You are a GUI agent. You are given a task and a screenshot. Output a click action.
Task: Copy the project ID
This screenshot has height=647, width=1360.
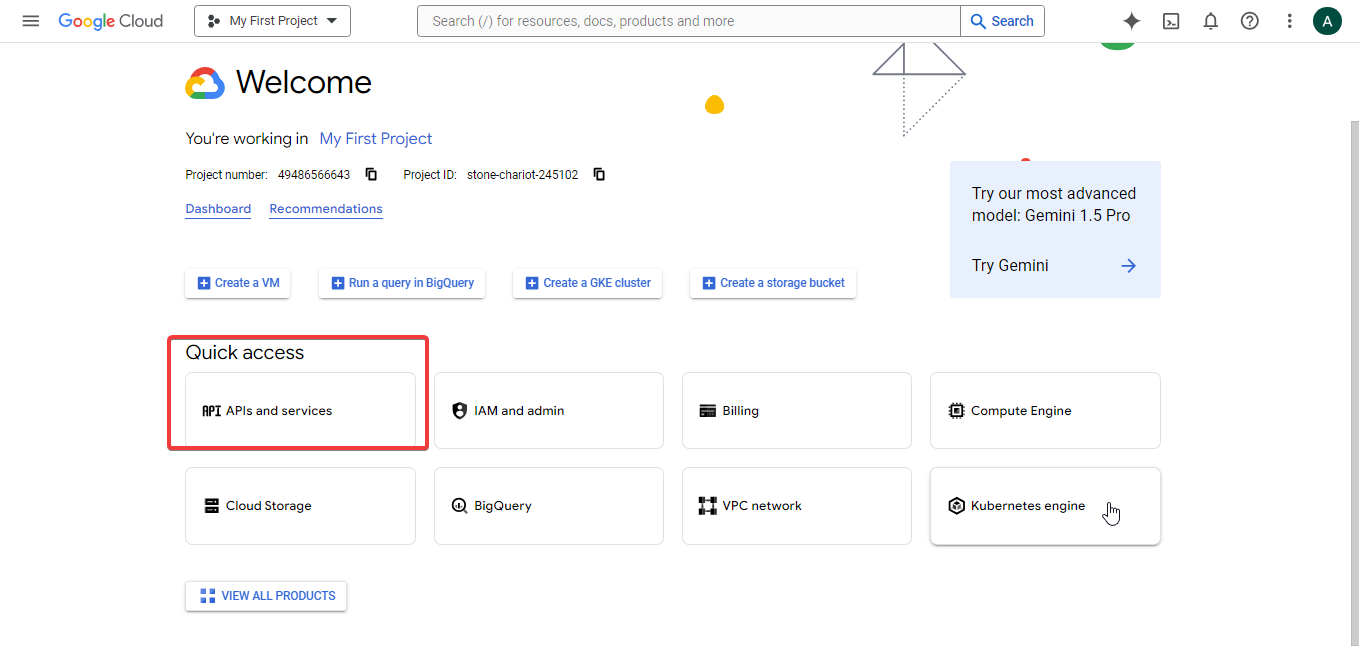pos(599,174)
